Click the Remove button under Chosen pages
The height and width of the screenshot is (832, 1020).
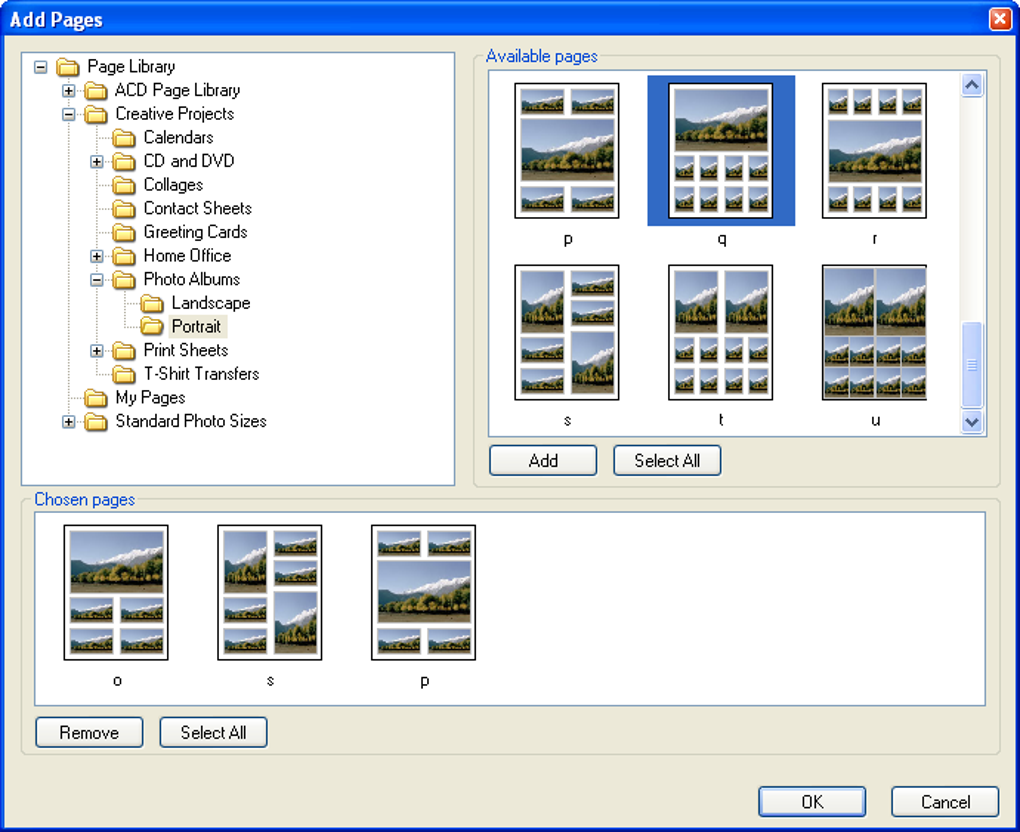click(89, 732)
